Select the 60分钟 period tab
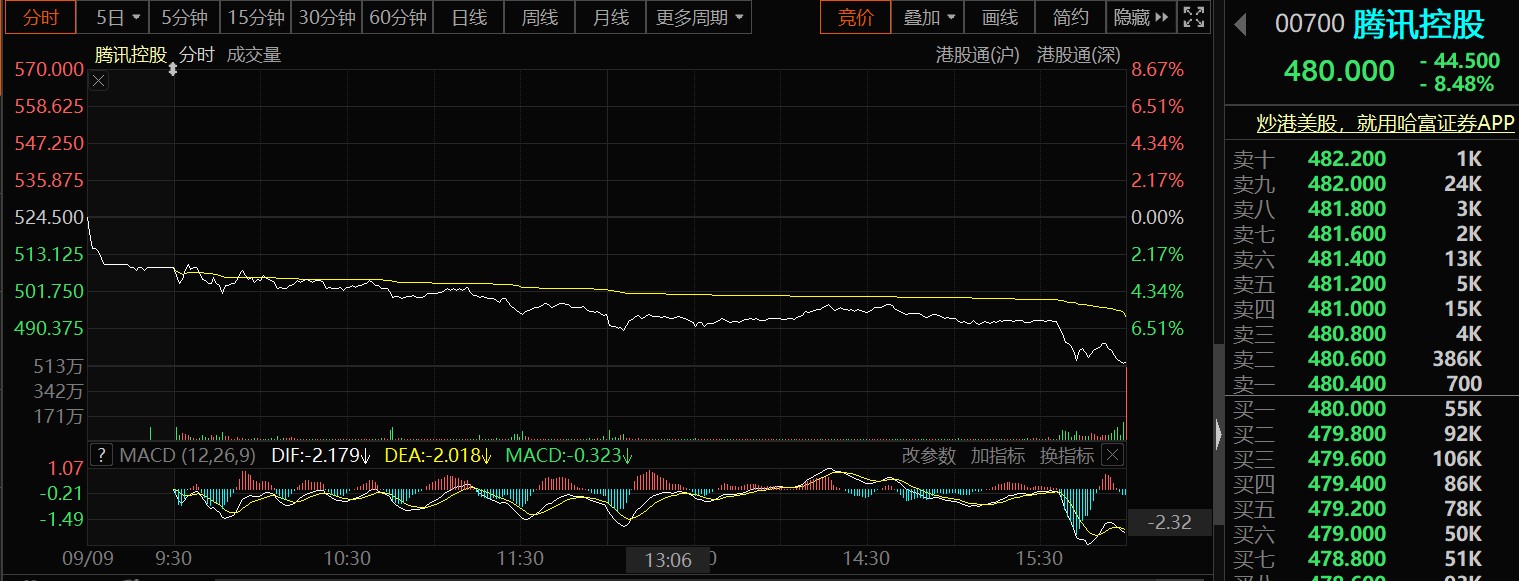 [x=397, y=17]
